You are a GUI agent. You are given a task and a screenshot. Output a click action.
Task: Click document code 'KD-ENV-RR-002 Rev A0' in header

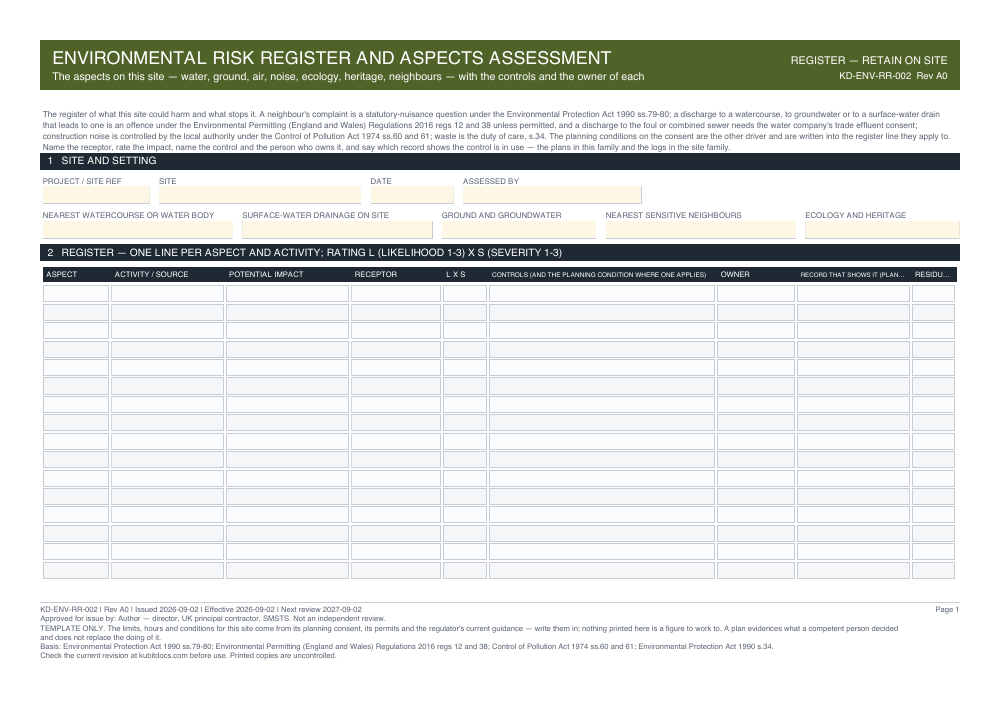(893, 76)
